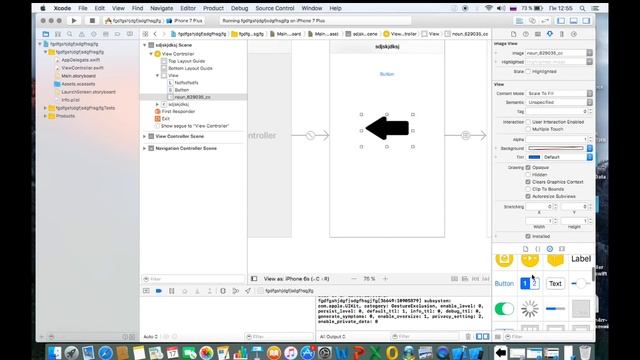Click the Pause execution icon in debug bar
This screenshot has width=640, height=360.
(172, 291)
